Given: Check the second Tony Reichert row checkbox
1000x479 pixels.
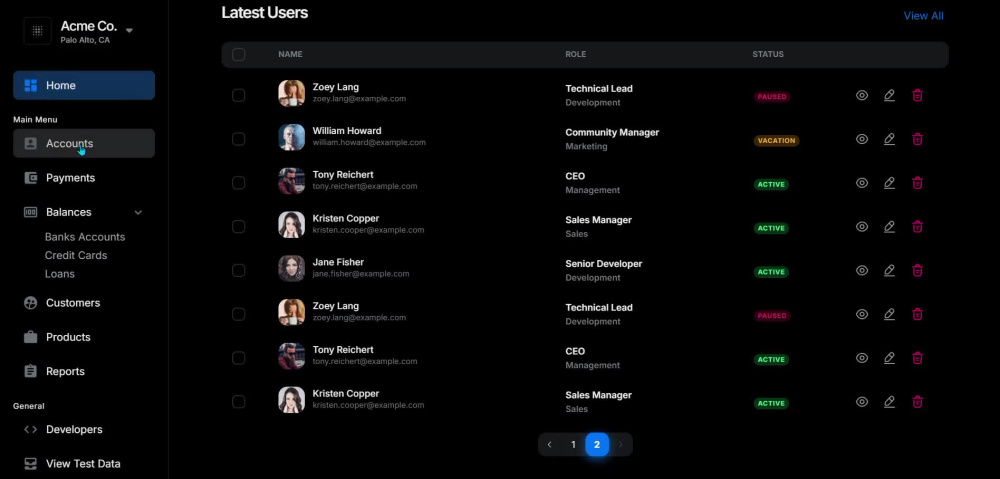Looking at the screenshot, I should tap(239, 358).
